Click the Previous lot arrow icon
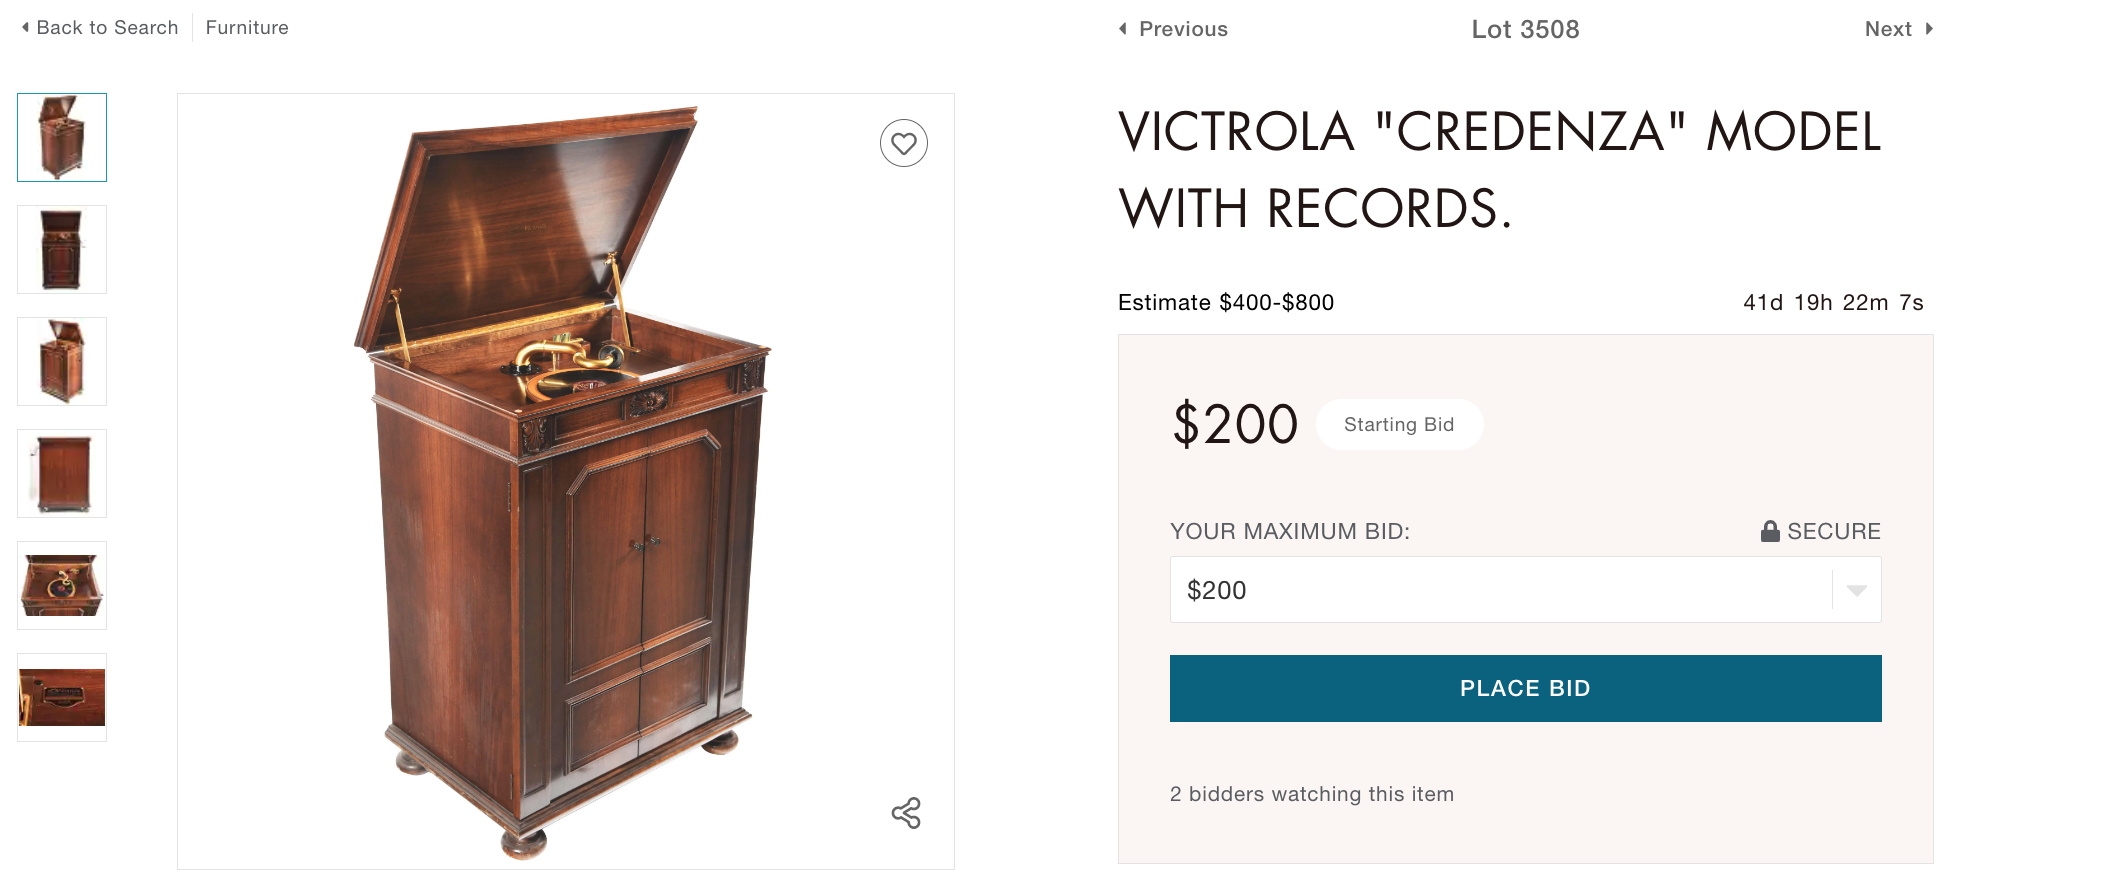This screenshot has height=894, width=2104. click(1123, 29)
